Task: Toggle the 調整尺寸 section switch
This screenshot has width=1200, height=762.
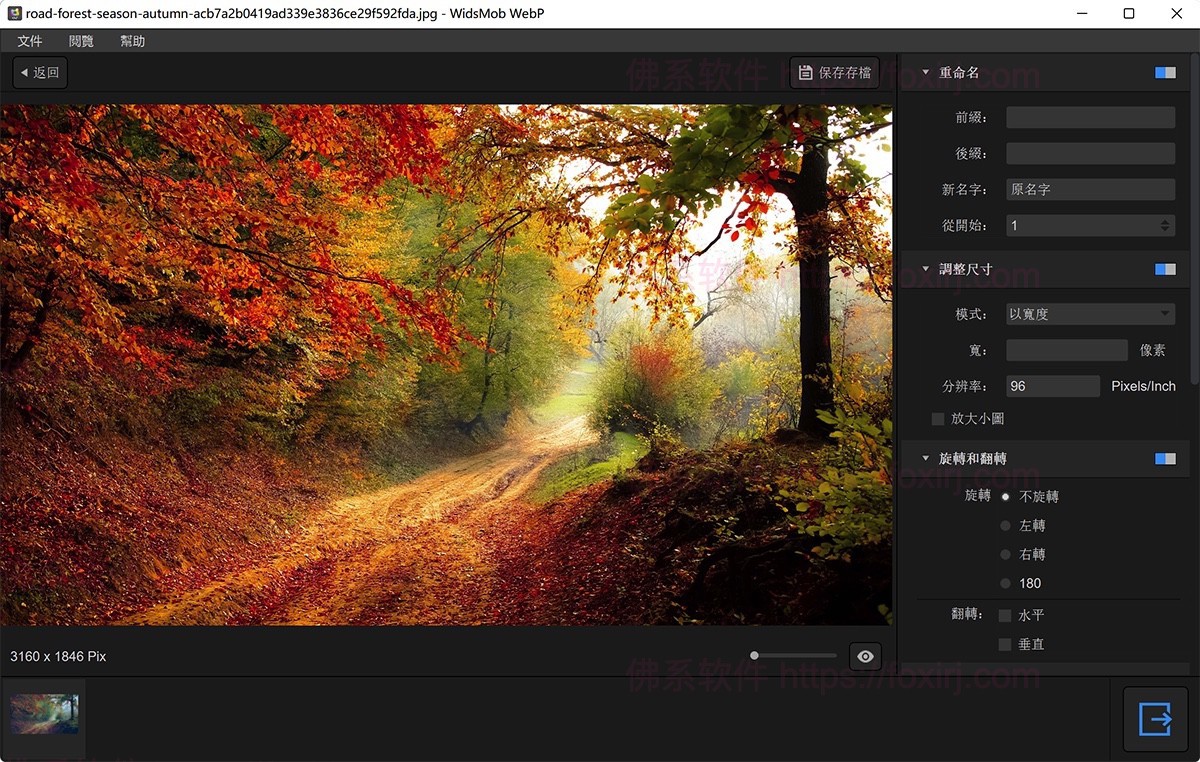Action: [x=1165, y=269]
